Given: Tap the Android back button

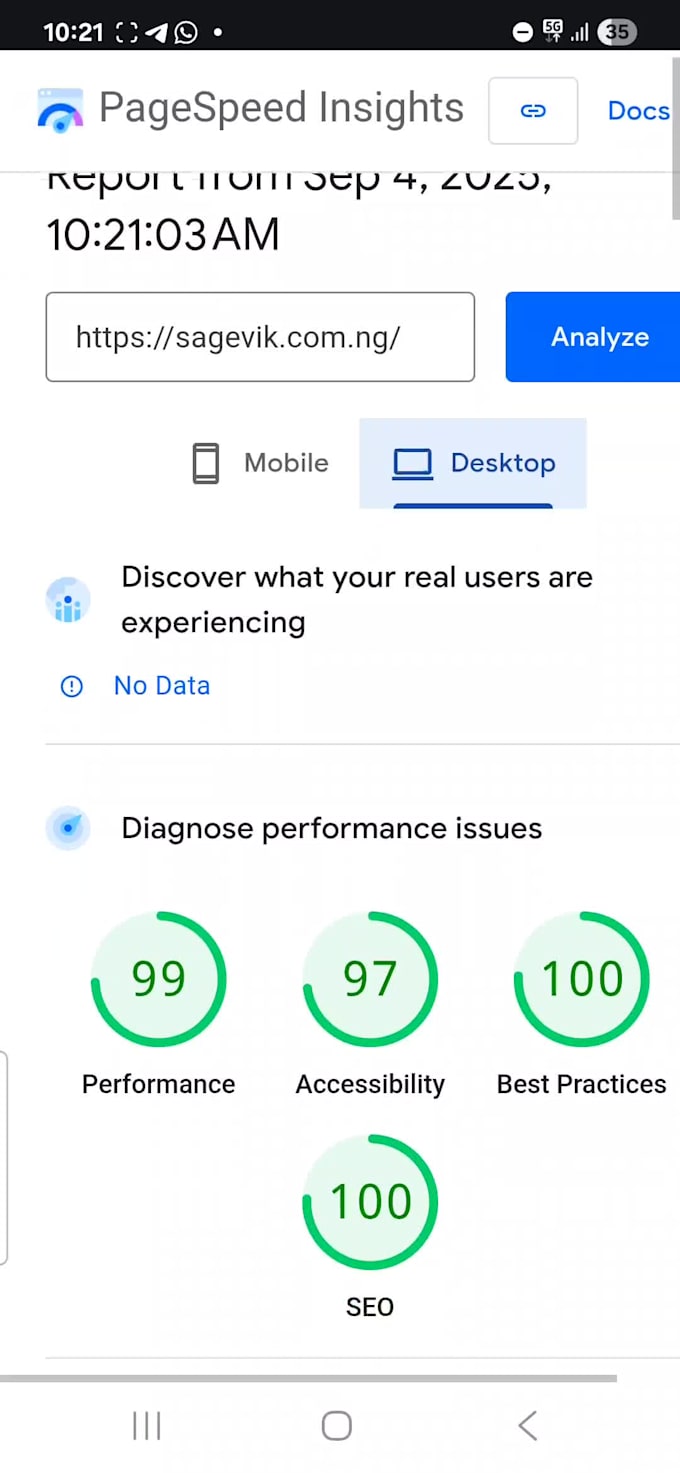Looking at the screenshot, I should [x=528, y=1426].
